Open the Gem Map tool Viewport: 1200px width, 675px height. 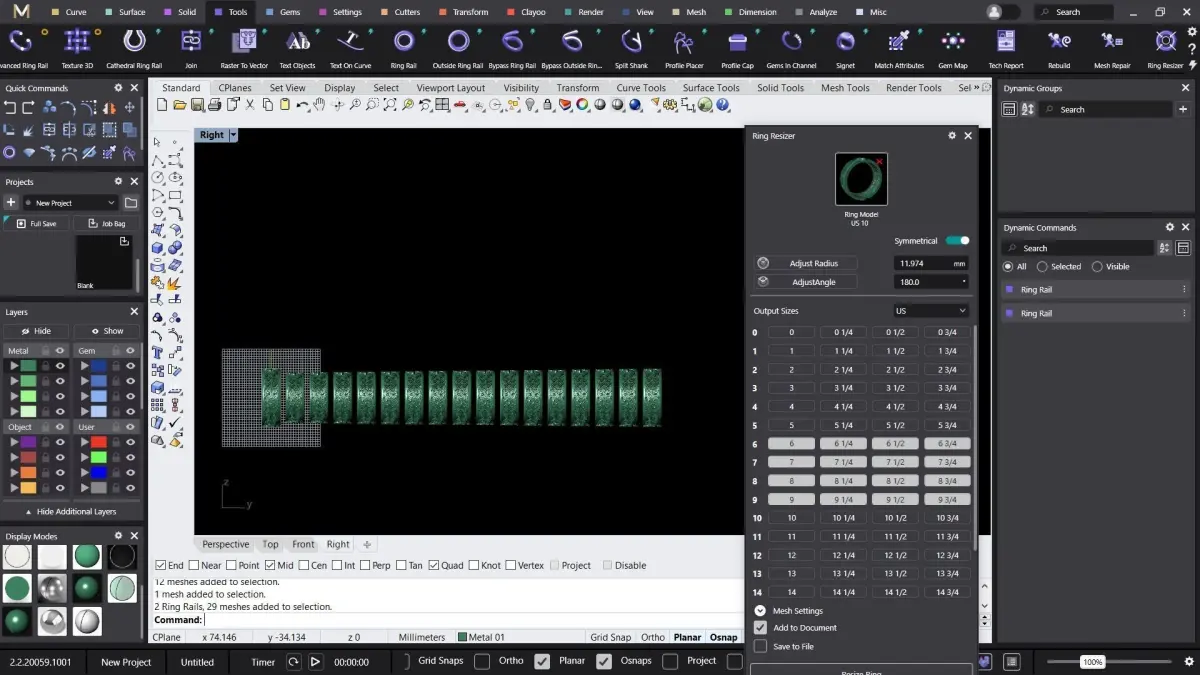[x=953, y=47]
